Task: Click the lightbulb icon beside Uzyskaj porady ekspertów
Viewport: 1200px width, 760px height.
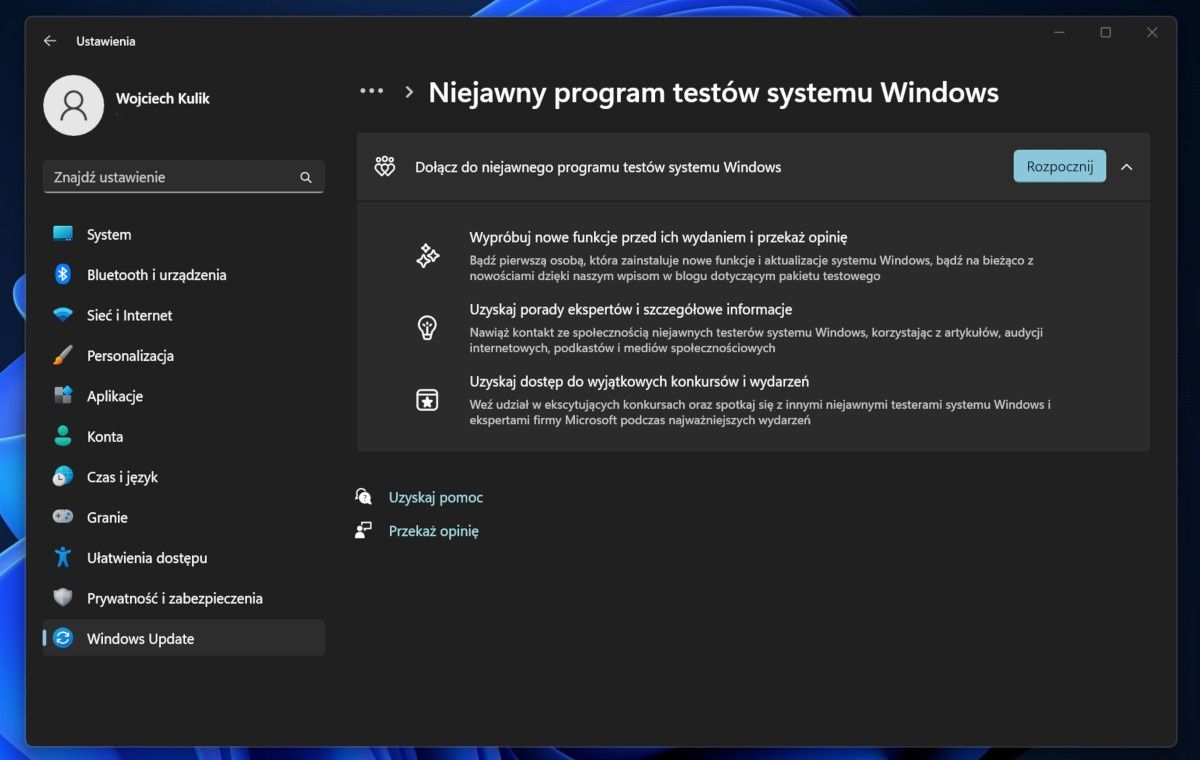Action: point(427,328)
